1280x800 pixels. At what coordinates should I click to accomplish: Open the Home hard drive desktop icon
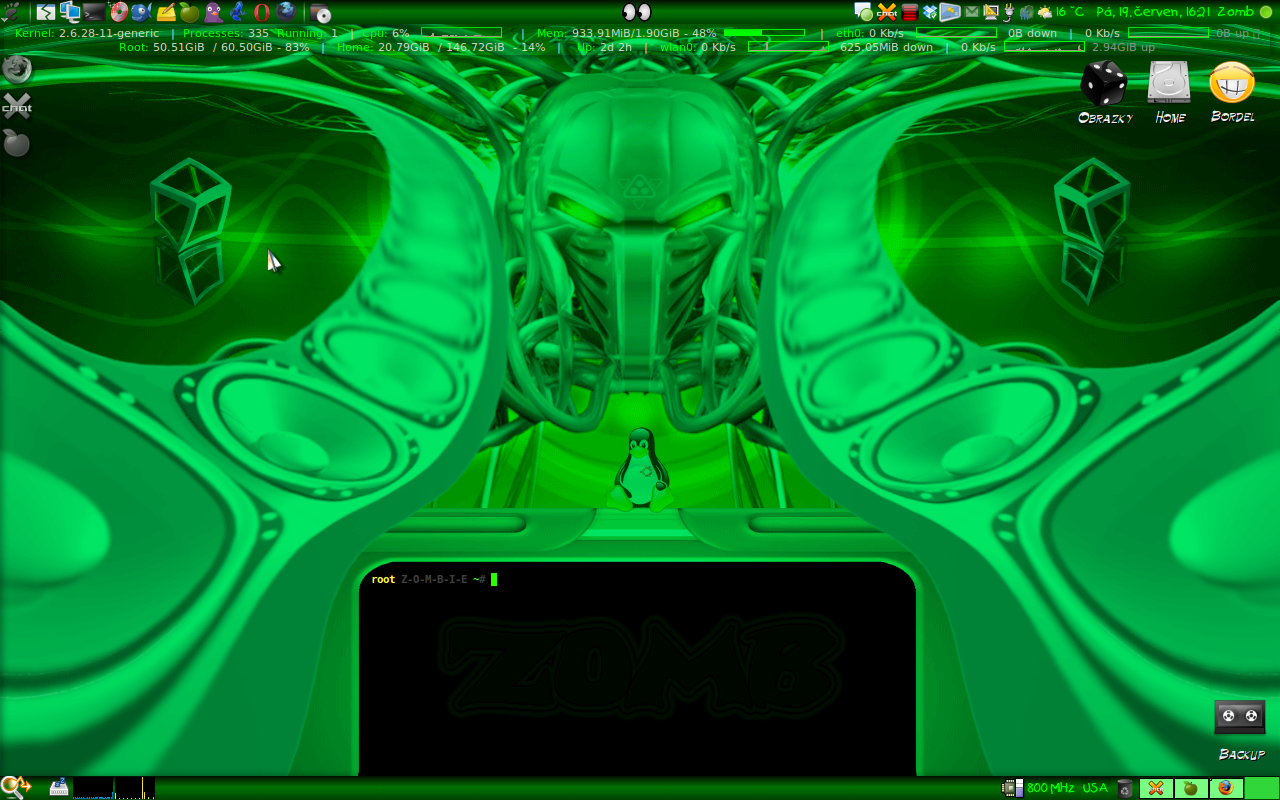tap(1170, 92)
